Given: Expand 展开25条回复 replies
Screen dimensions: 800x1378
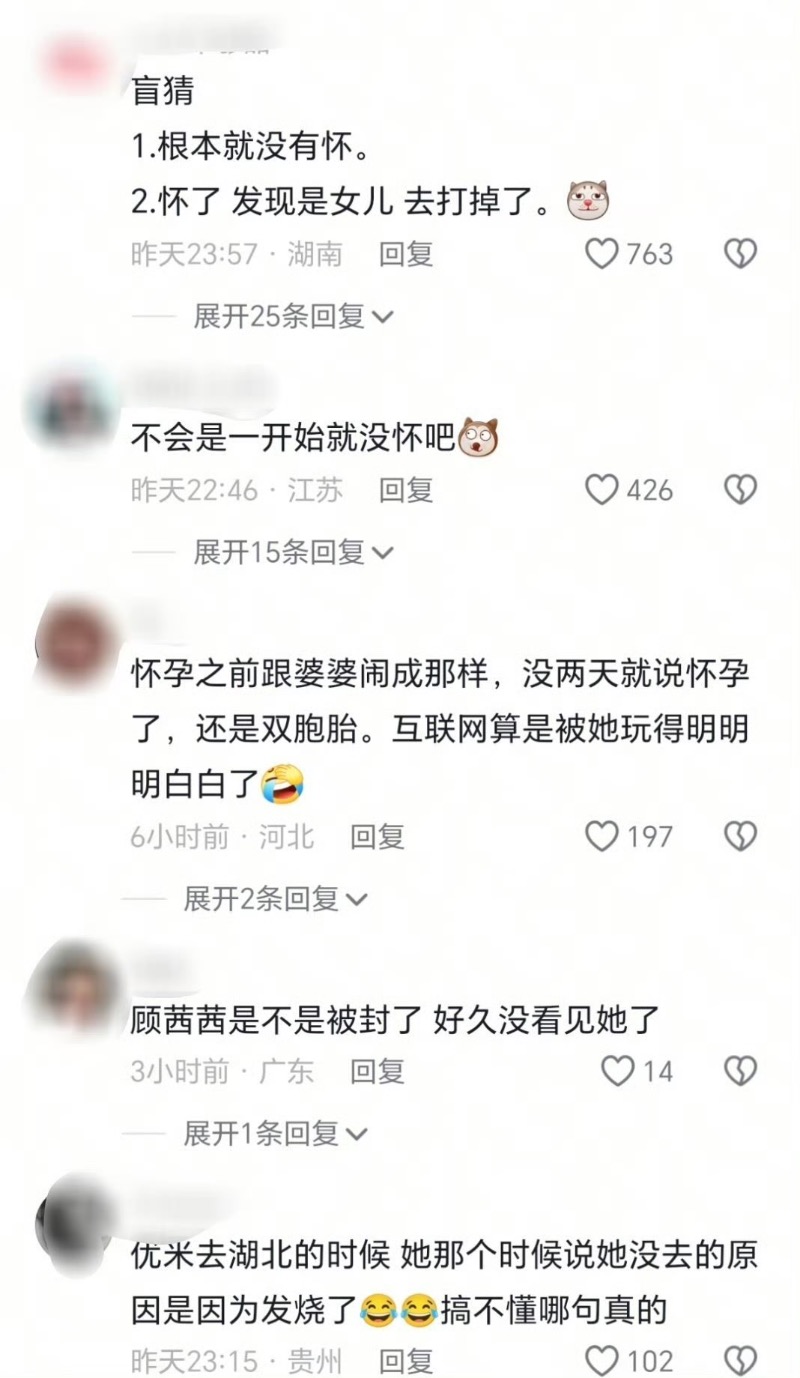Looking at the screenshot, I should (294, 317).
